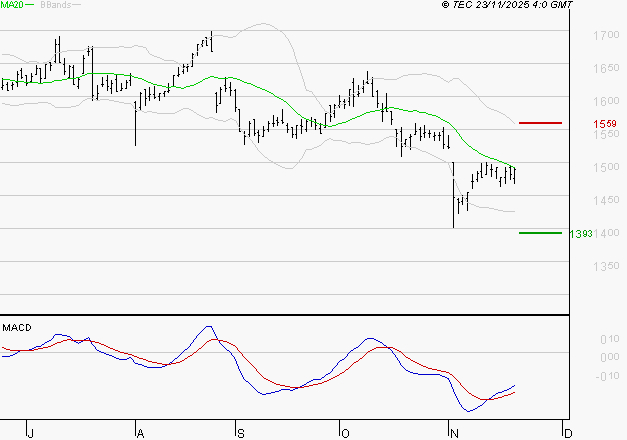This screenshot has width=627, height=440.
Task: Click the N month marker on timeline
Action: click(454, 434)
